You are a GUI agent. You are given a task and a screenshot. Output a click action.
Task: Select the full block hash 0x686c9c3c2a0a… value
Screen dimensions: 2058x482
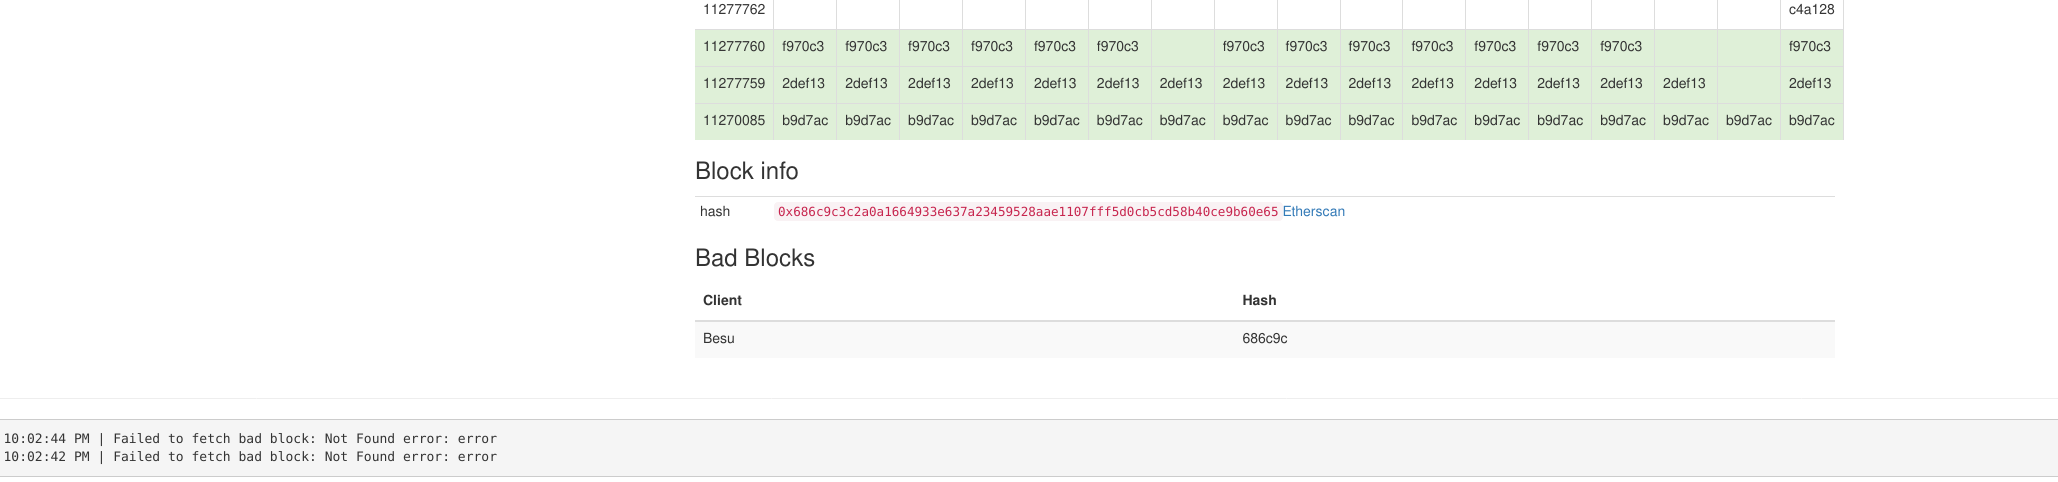pyautogui.click(x=1027, y=212)
